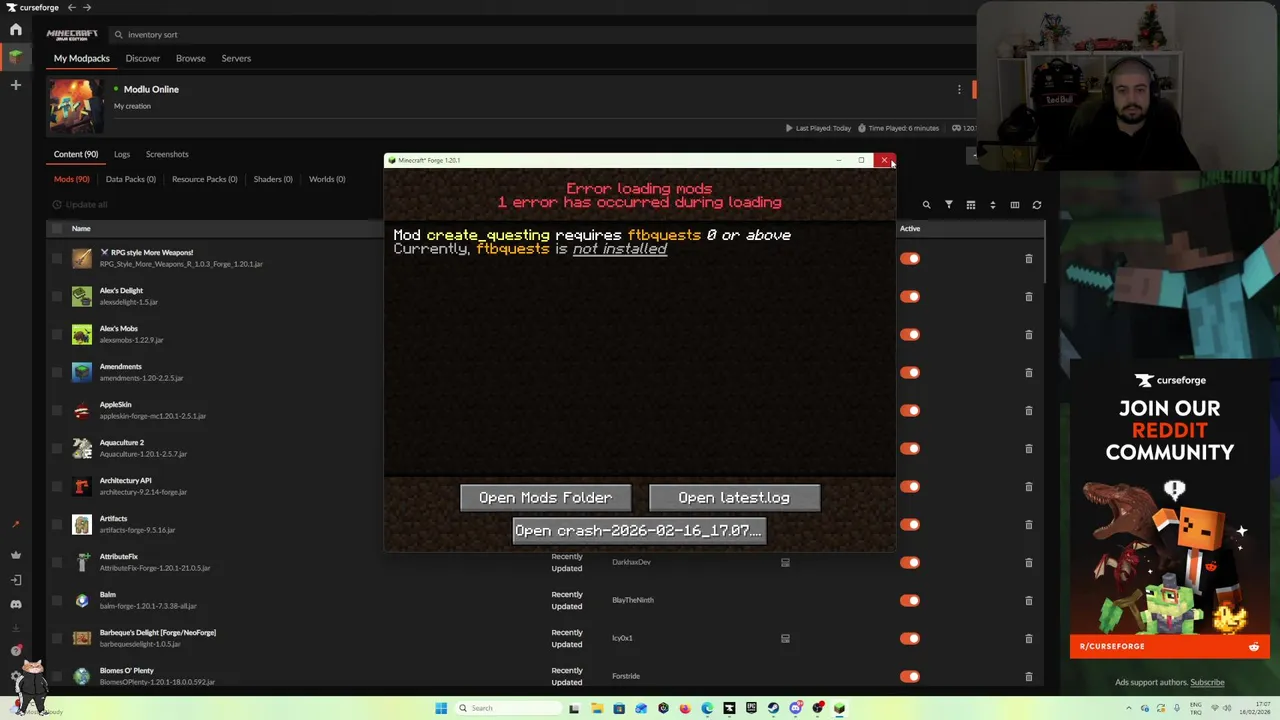
Task: Go forward with CurseForge navigation arrow
Action: (x=87, y=8)
